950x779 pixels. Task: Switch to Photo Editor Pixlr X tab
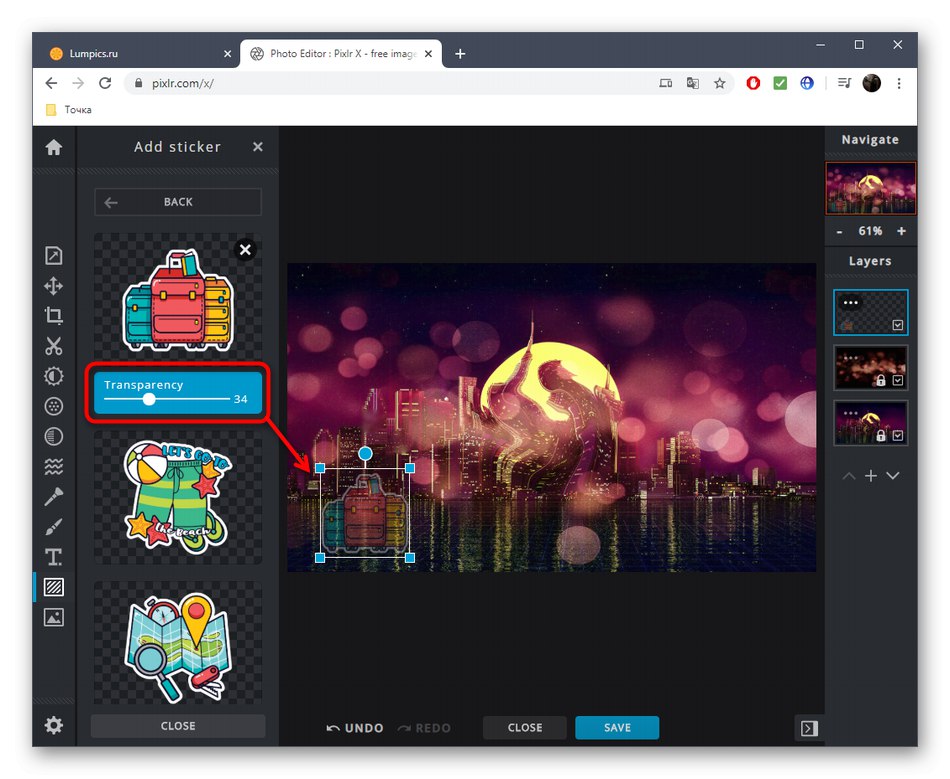pos(341,53)
